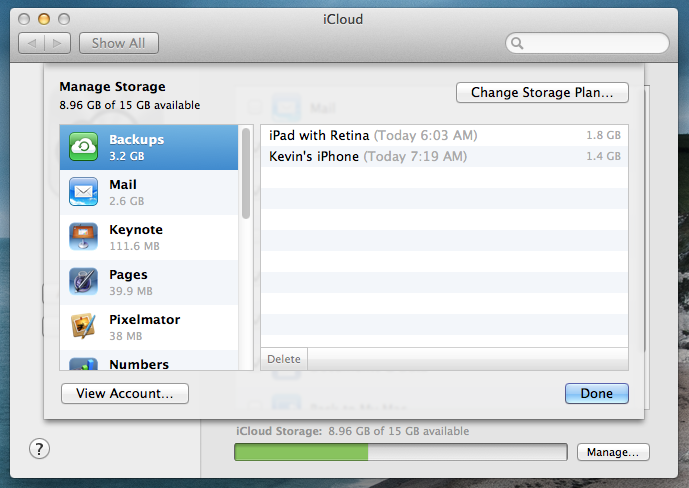This screenshot has height=488, width=689.
Task: Click the 1.4 GB size value
Action: click(x=603, y=156)
